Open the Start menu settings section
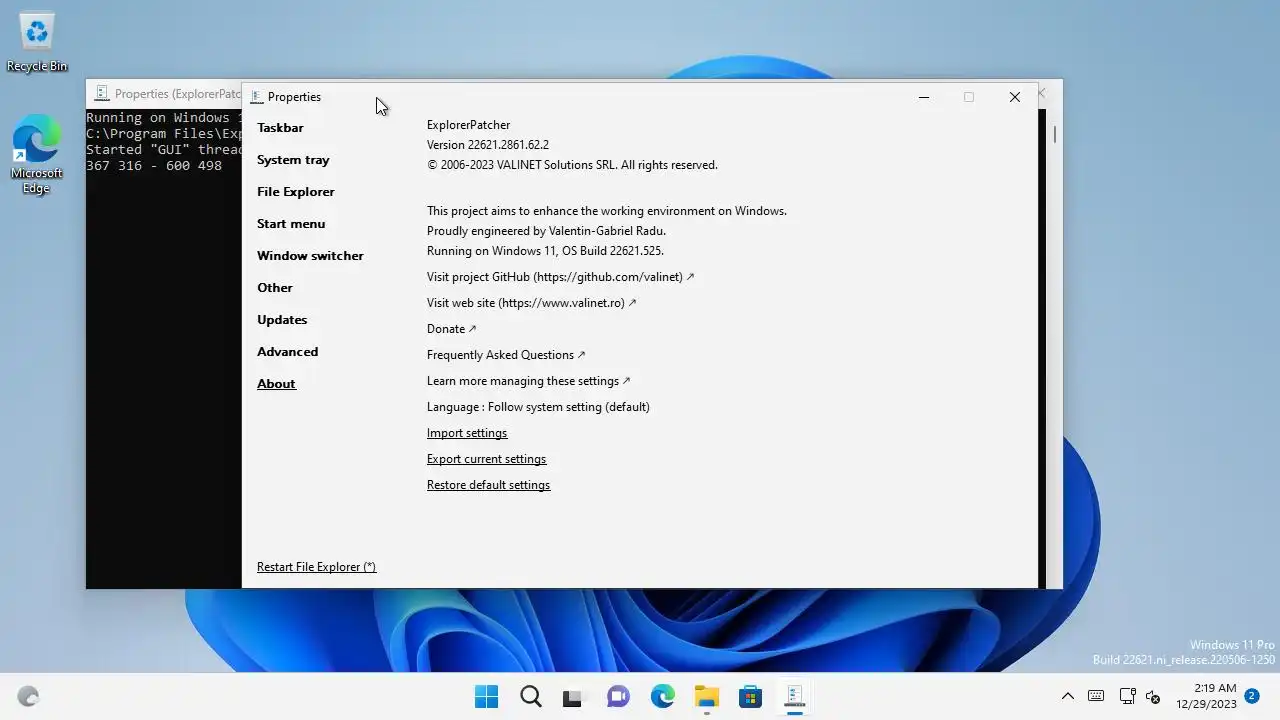 291,224
